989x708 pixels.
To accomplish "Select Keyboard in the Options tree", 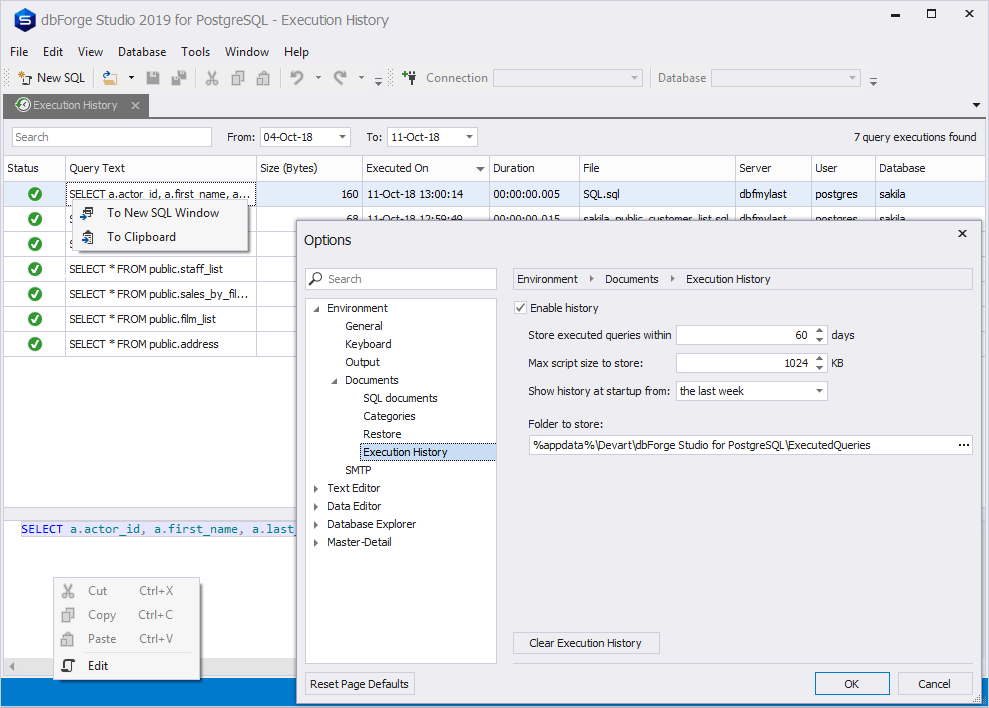I will pyautogui.click(x=368, y=345).
